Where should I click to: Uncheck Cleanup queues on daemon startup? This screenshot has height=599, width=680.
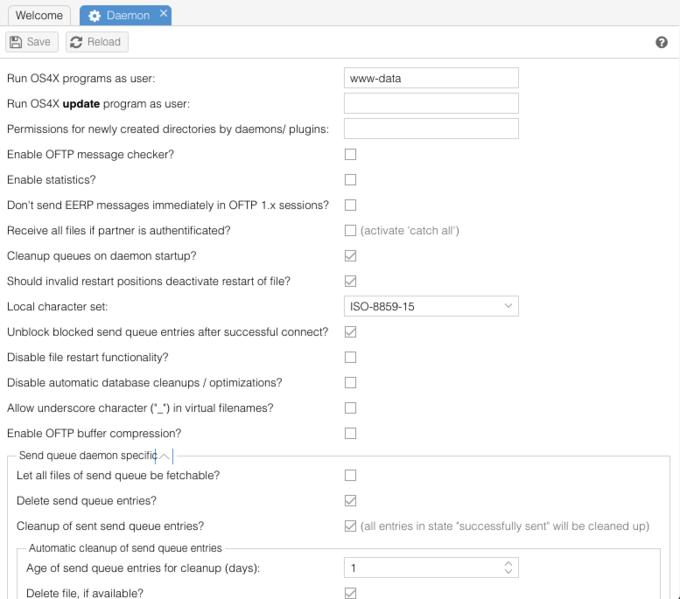point(350,256)
